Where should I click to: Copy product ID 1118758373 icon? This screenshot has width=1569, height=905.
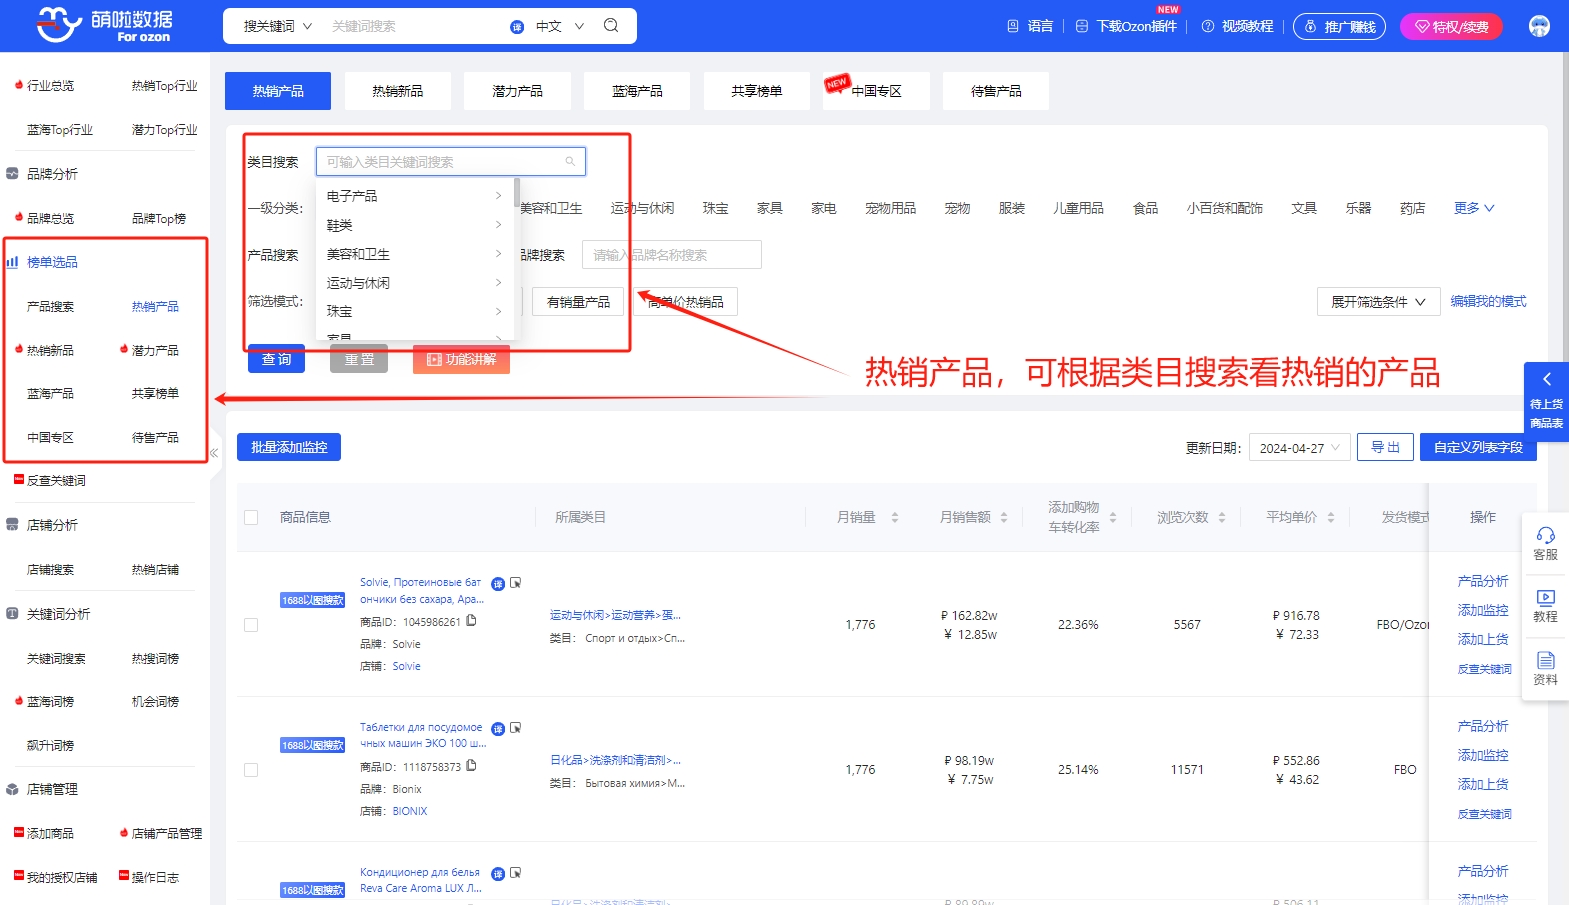click(471, 766)
